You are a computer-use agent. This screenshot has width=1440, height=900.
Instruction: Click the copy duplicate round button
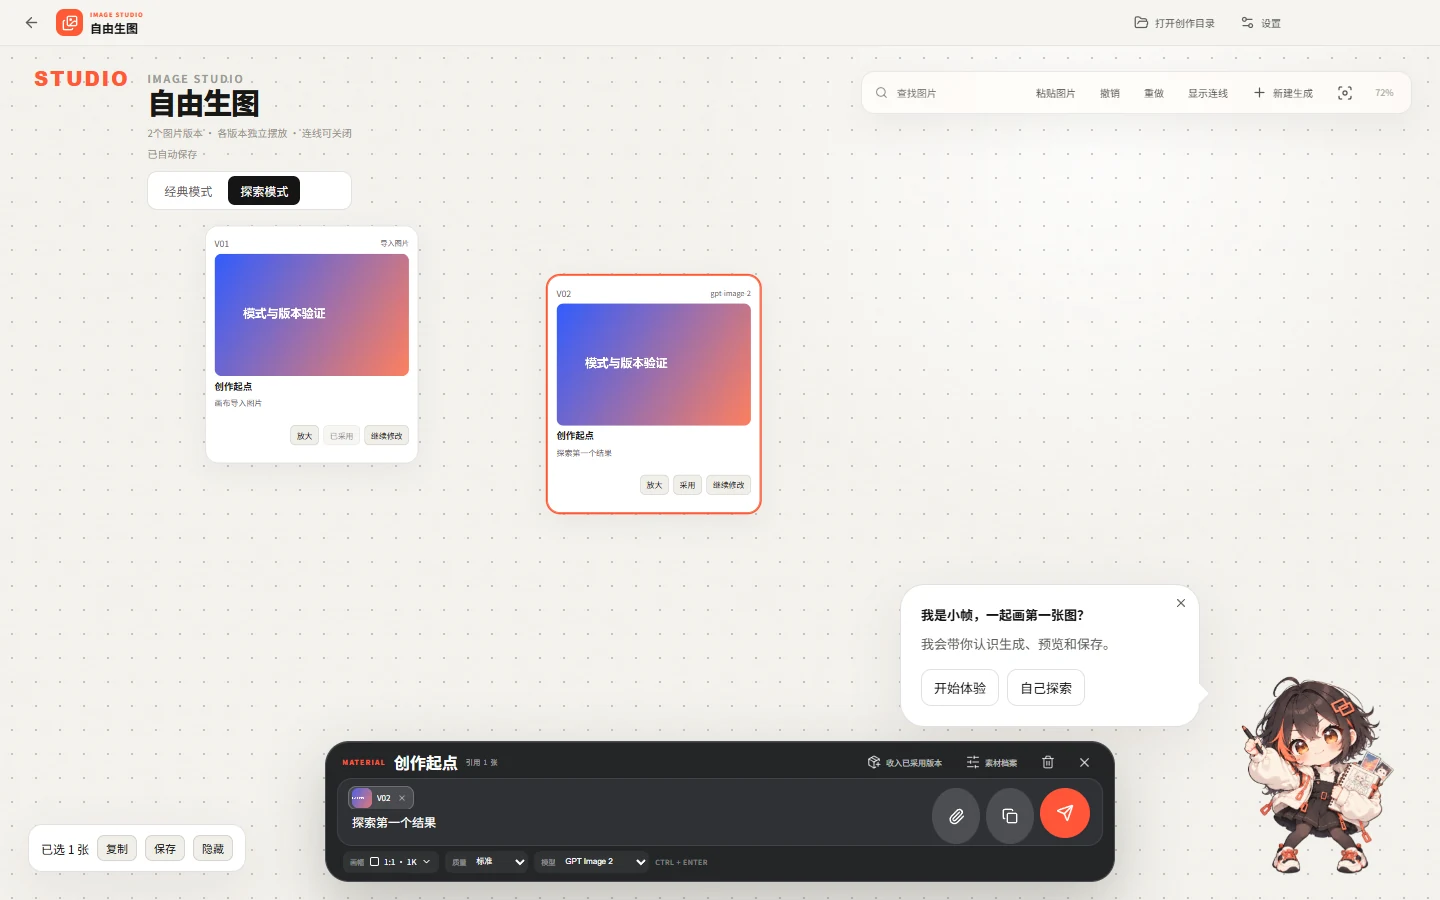tap(1010, 816)
